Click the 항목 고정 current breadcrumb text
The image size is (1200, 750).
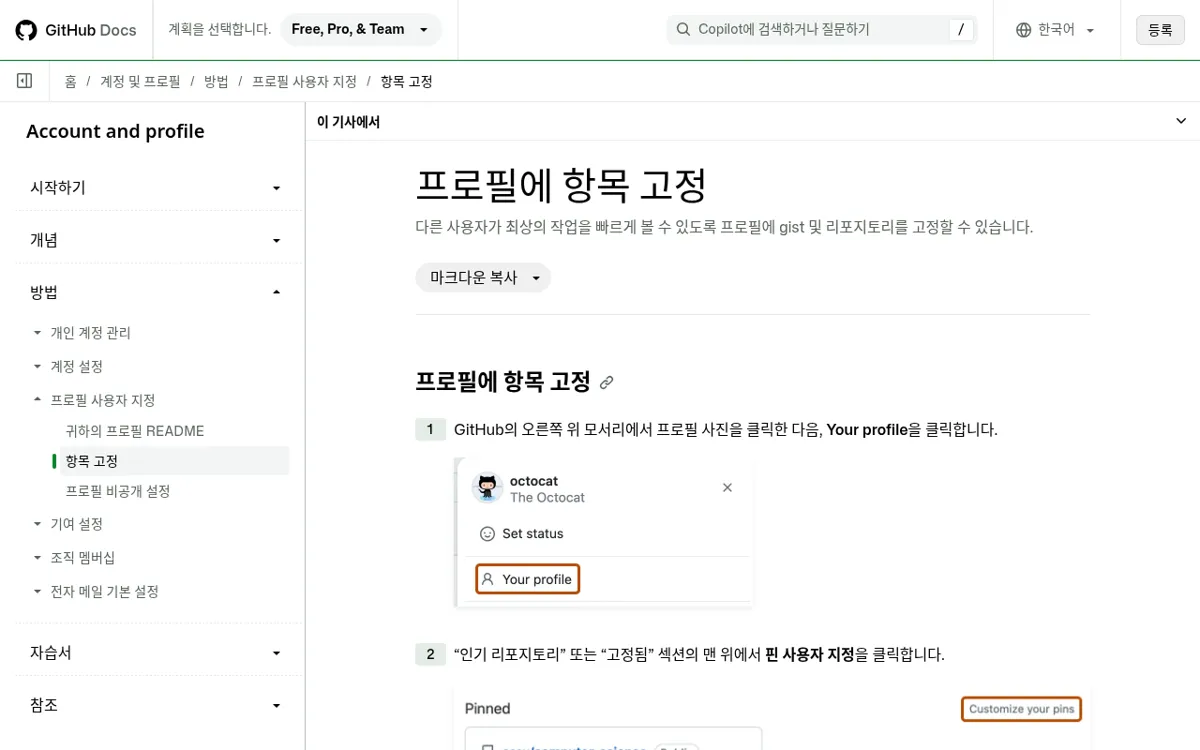(x=406, y=81)
